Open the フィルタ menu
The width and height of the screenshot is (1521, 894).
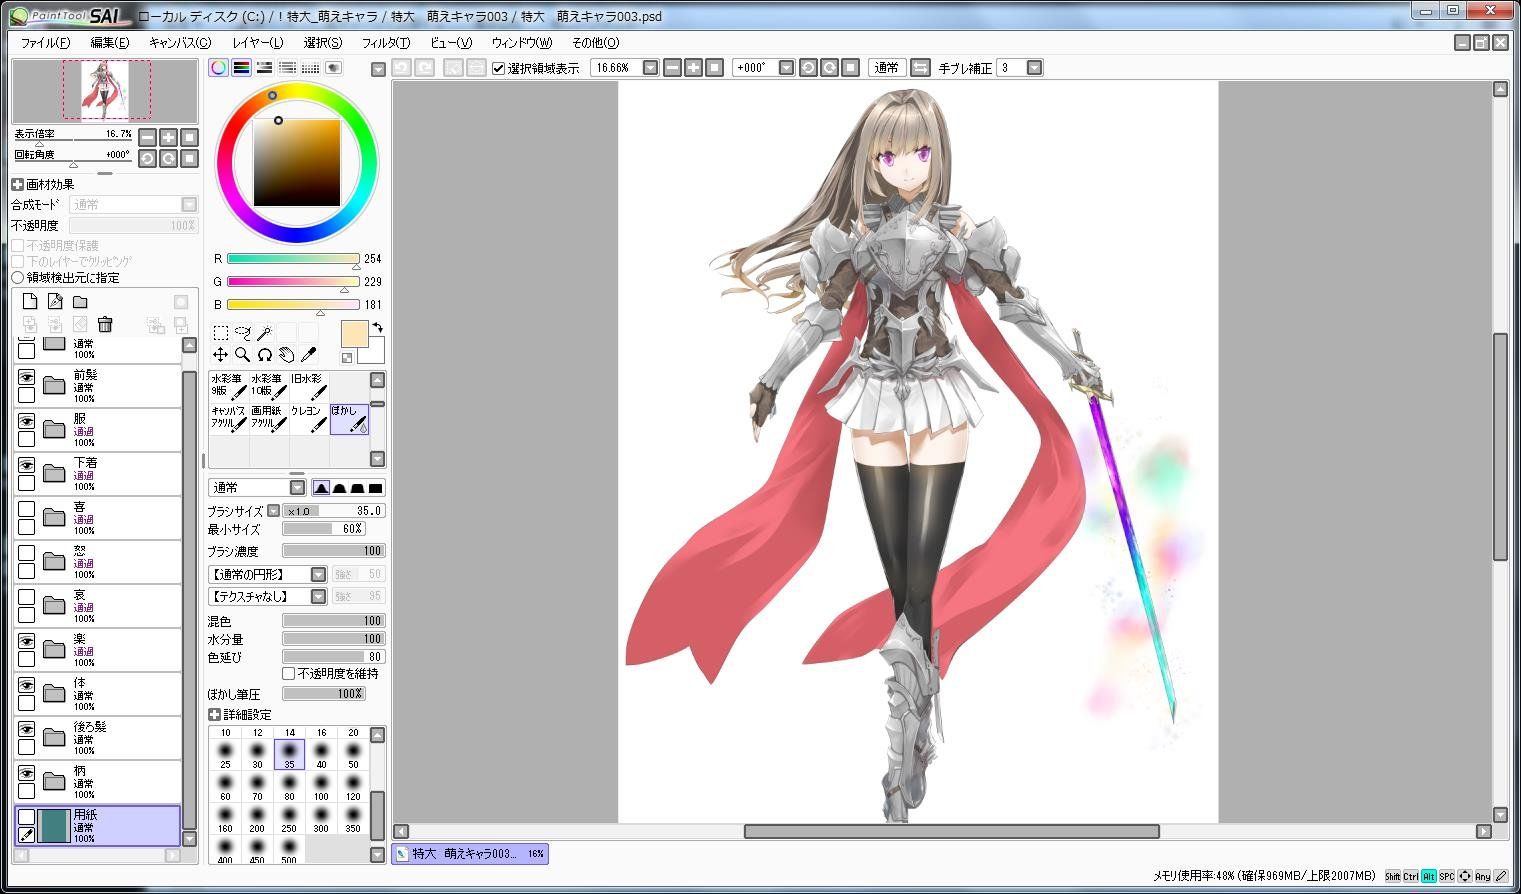(385, 43)
